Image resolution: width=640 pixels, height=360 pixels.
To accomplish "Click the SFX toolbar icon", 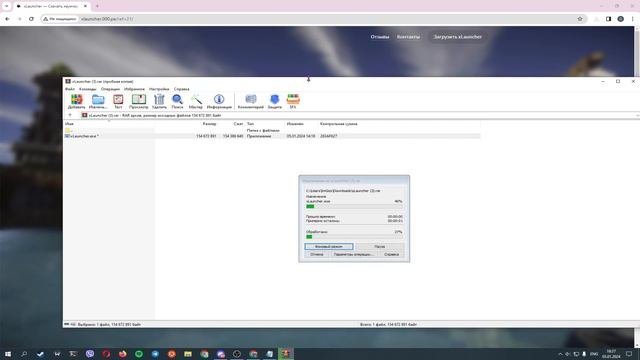I will [293, 101].
